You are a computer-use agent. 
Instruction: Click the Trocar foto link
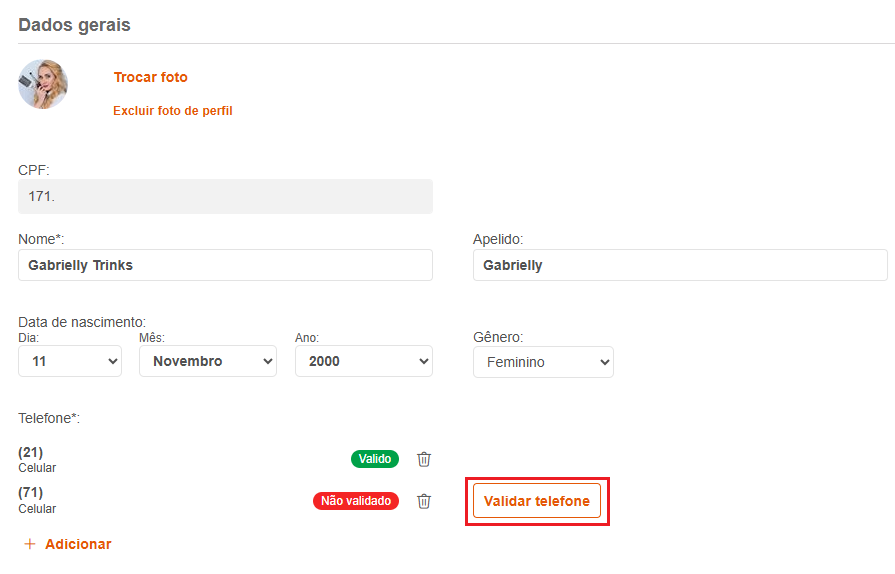point(151,77)
